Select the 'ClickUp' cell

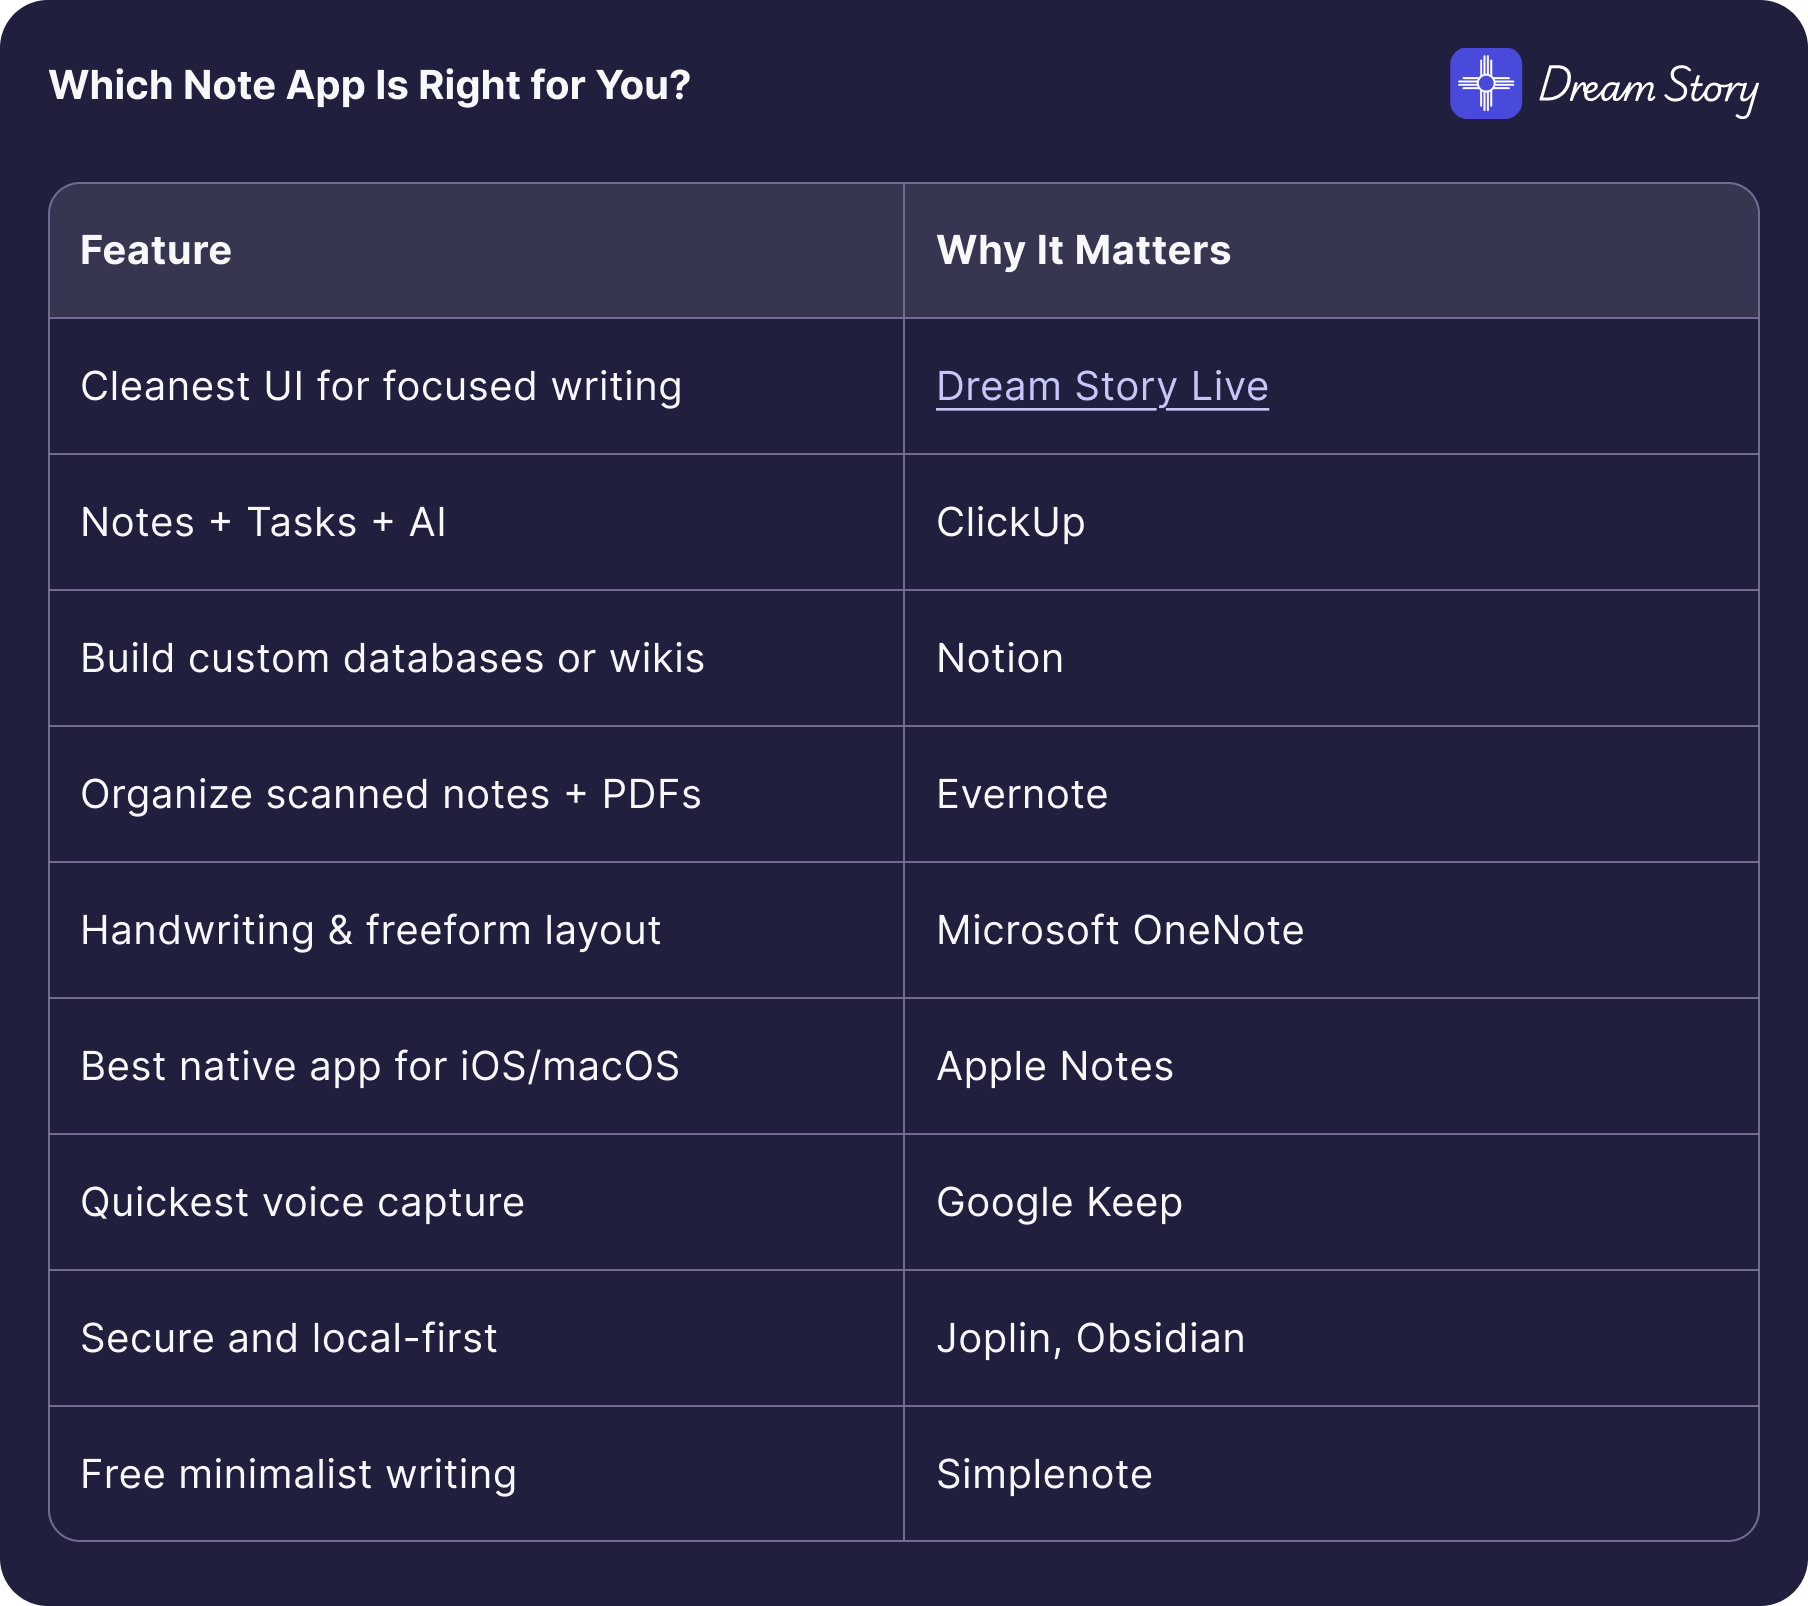(x=1331, y=523)
